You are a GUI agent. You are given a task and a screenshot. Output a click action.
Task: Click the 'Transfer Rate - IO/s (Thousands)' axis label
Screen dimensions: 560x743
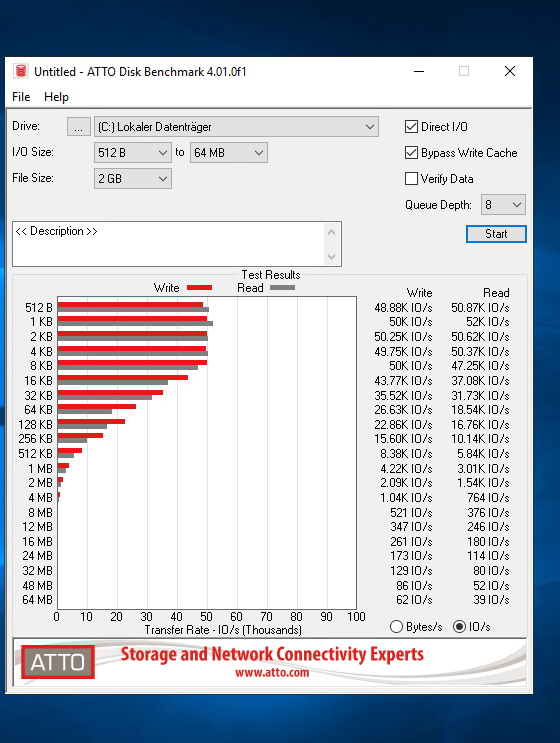[x=223, y=630]
